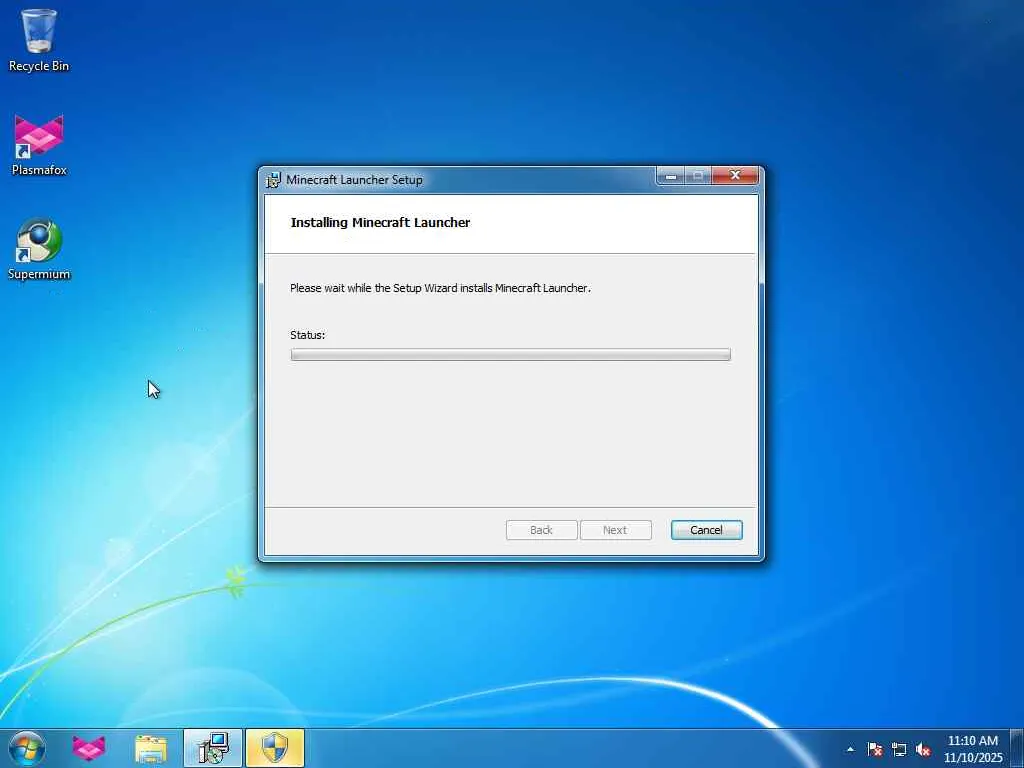Click the disabled maximize button of Setup
1024x768 pixels.
point(697,176)
